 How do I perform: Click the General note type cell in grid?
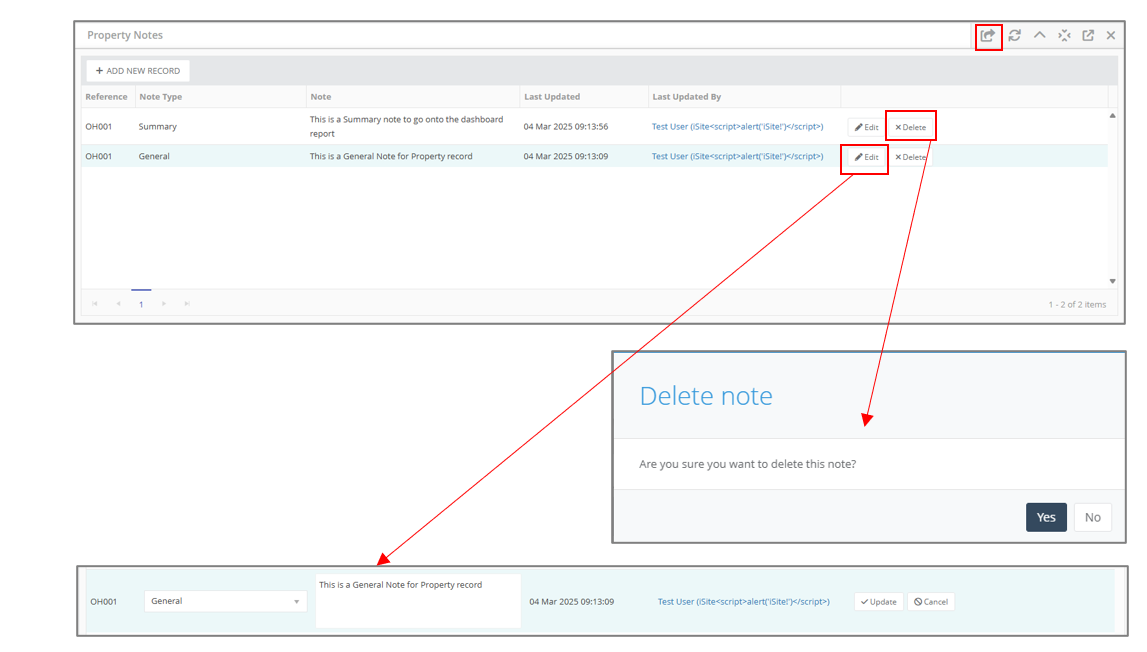click(154, 157)
